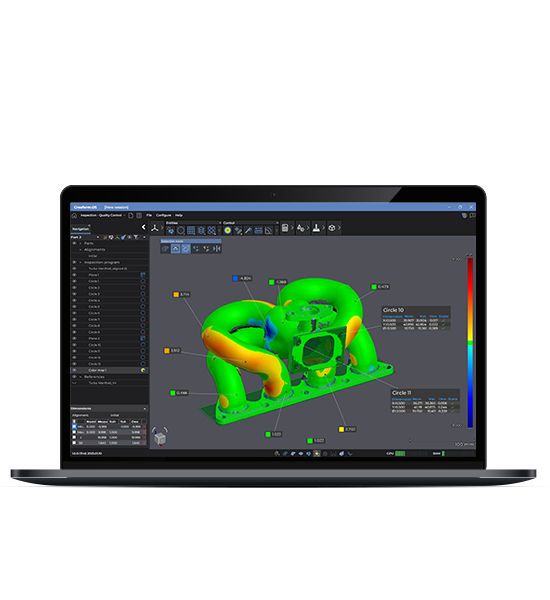Select the Circle 7 tree row
The image size is (550, 600).
click(109, 320)
